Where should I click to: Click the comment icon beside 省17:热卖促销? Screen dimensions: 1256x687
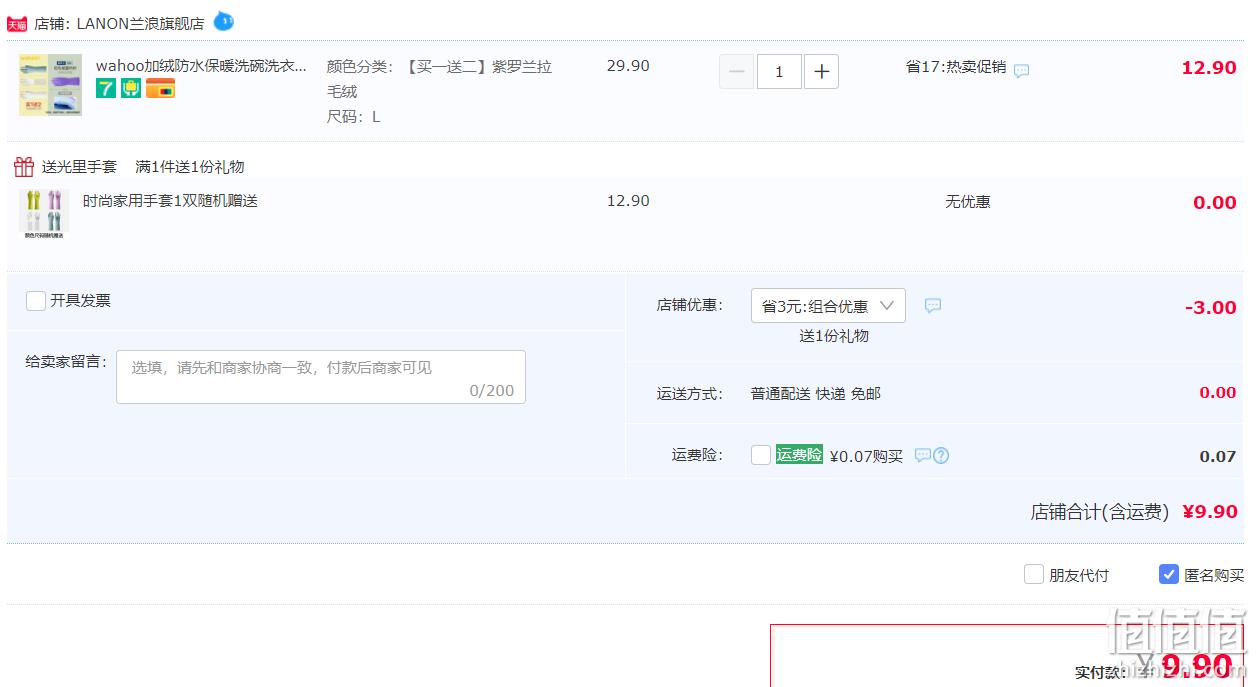(x=1021, y=71)
